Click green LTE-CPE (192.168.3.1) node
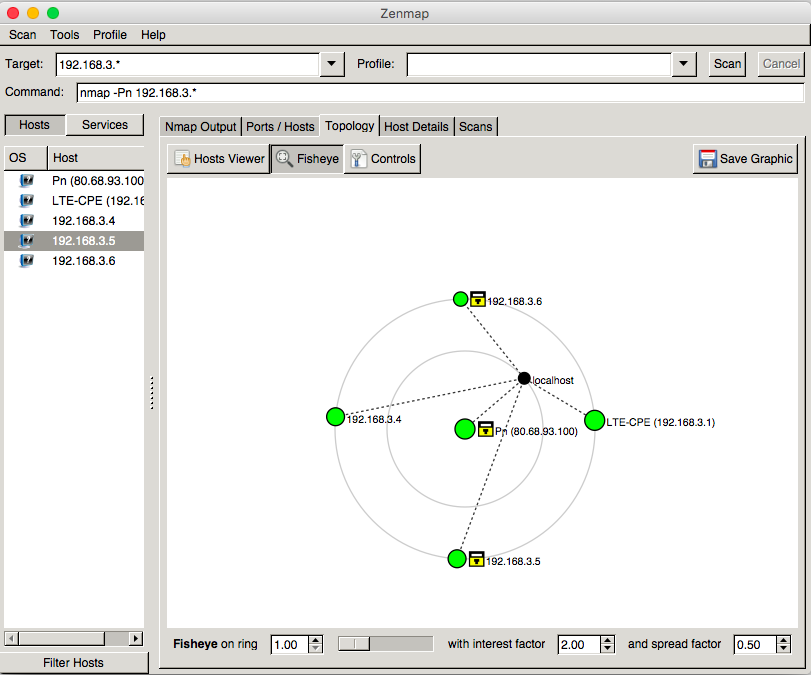The image size is (811, 675). click(595, 421)
